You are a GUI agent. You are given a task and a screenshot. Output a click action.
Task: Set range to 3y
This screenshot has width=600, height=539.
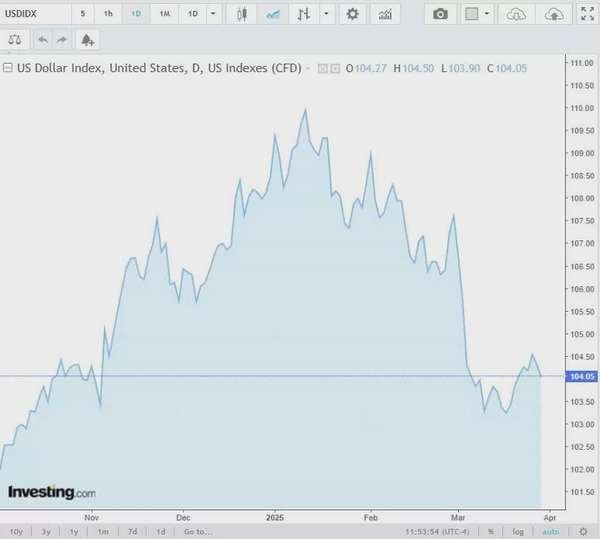(x=46, y=532)
